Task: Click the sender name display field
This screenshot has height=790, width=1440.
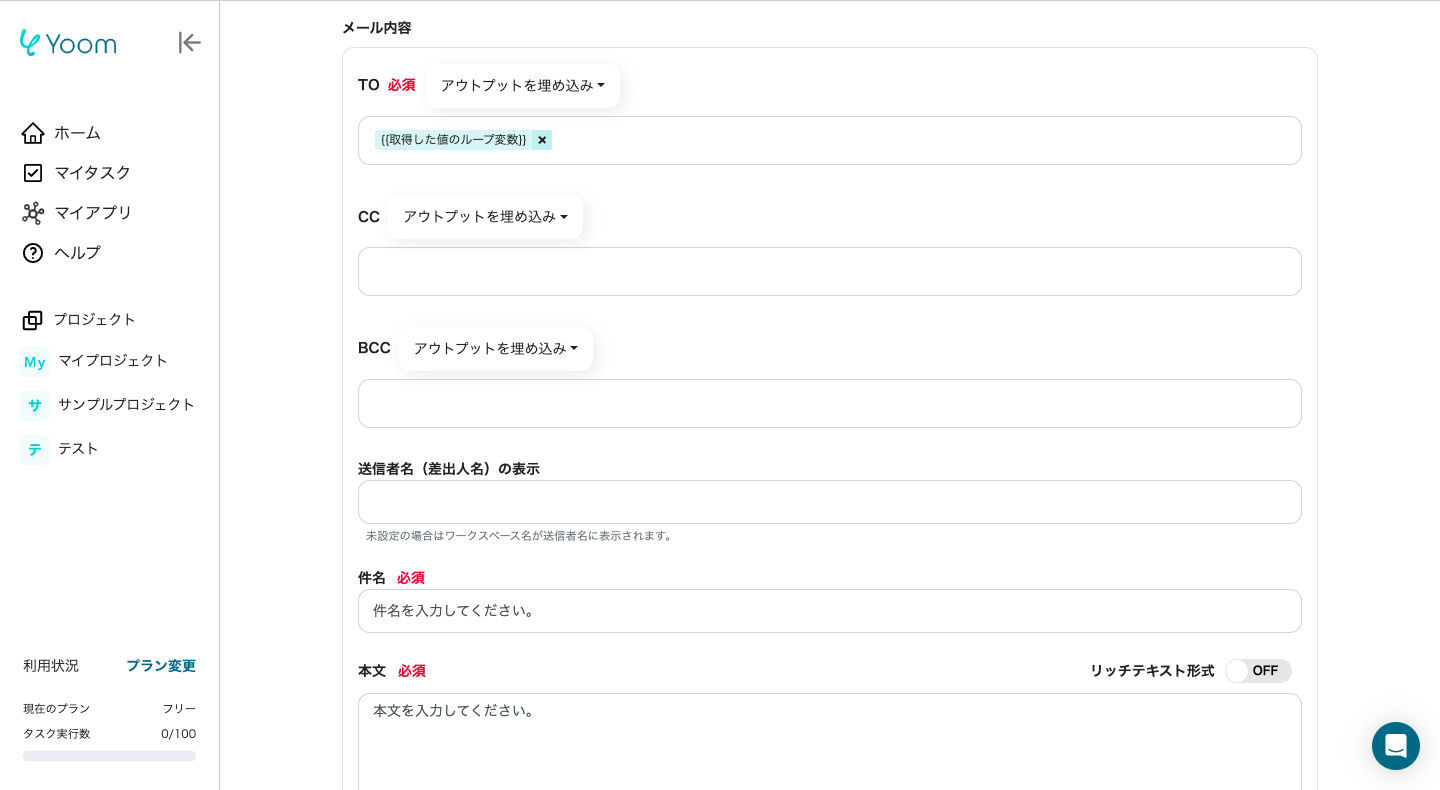Action: [x=829, y=502]
